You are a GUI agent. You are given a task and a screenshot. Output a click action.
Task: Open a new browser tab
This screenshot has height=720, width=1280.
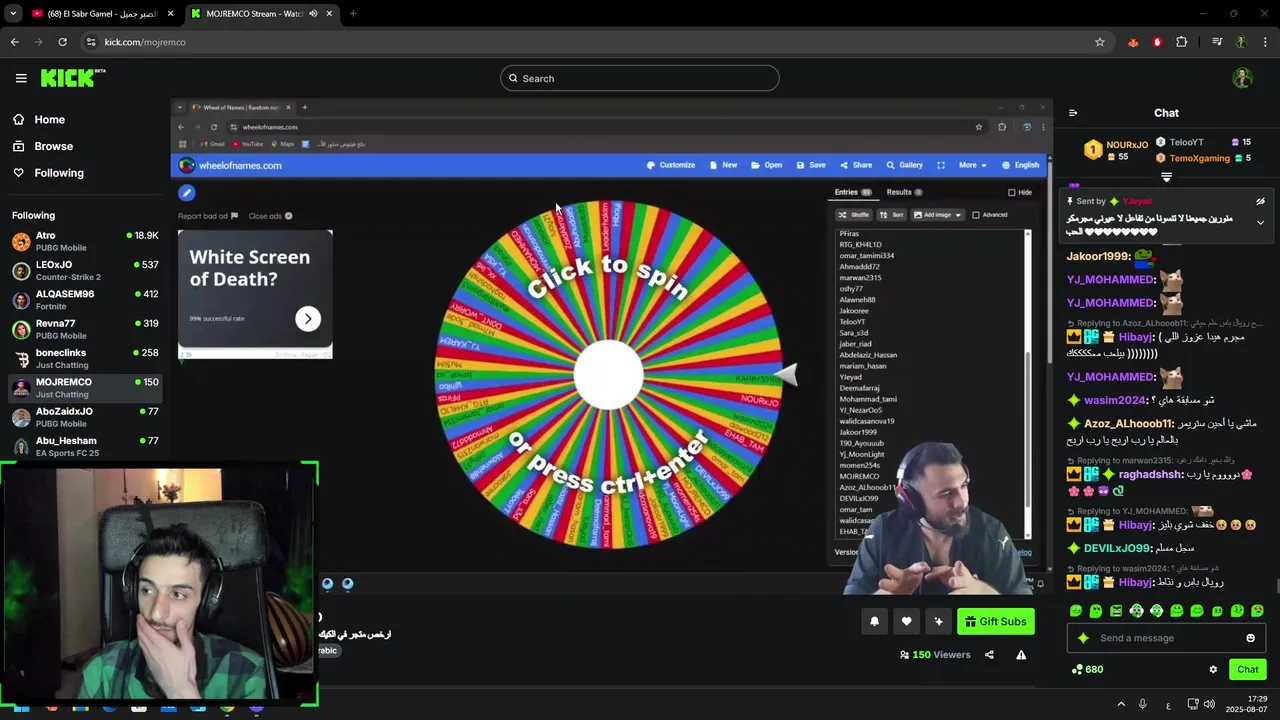[x=353, y=14]
